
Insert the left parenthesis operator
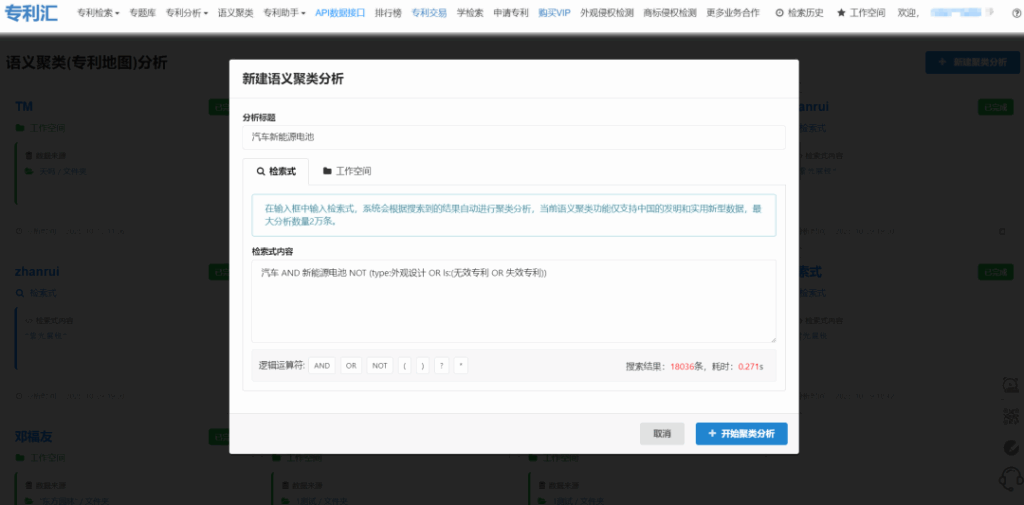click(x=405, y=366)
